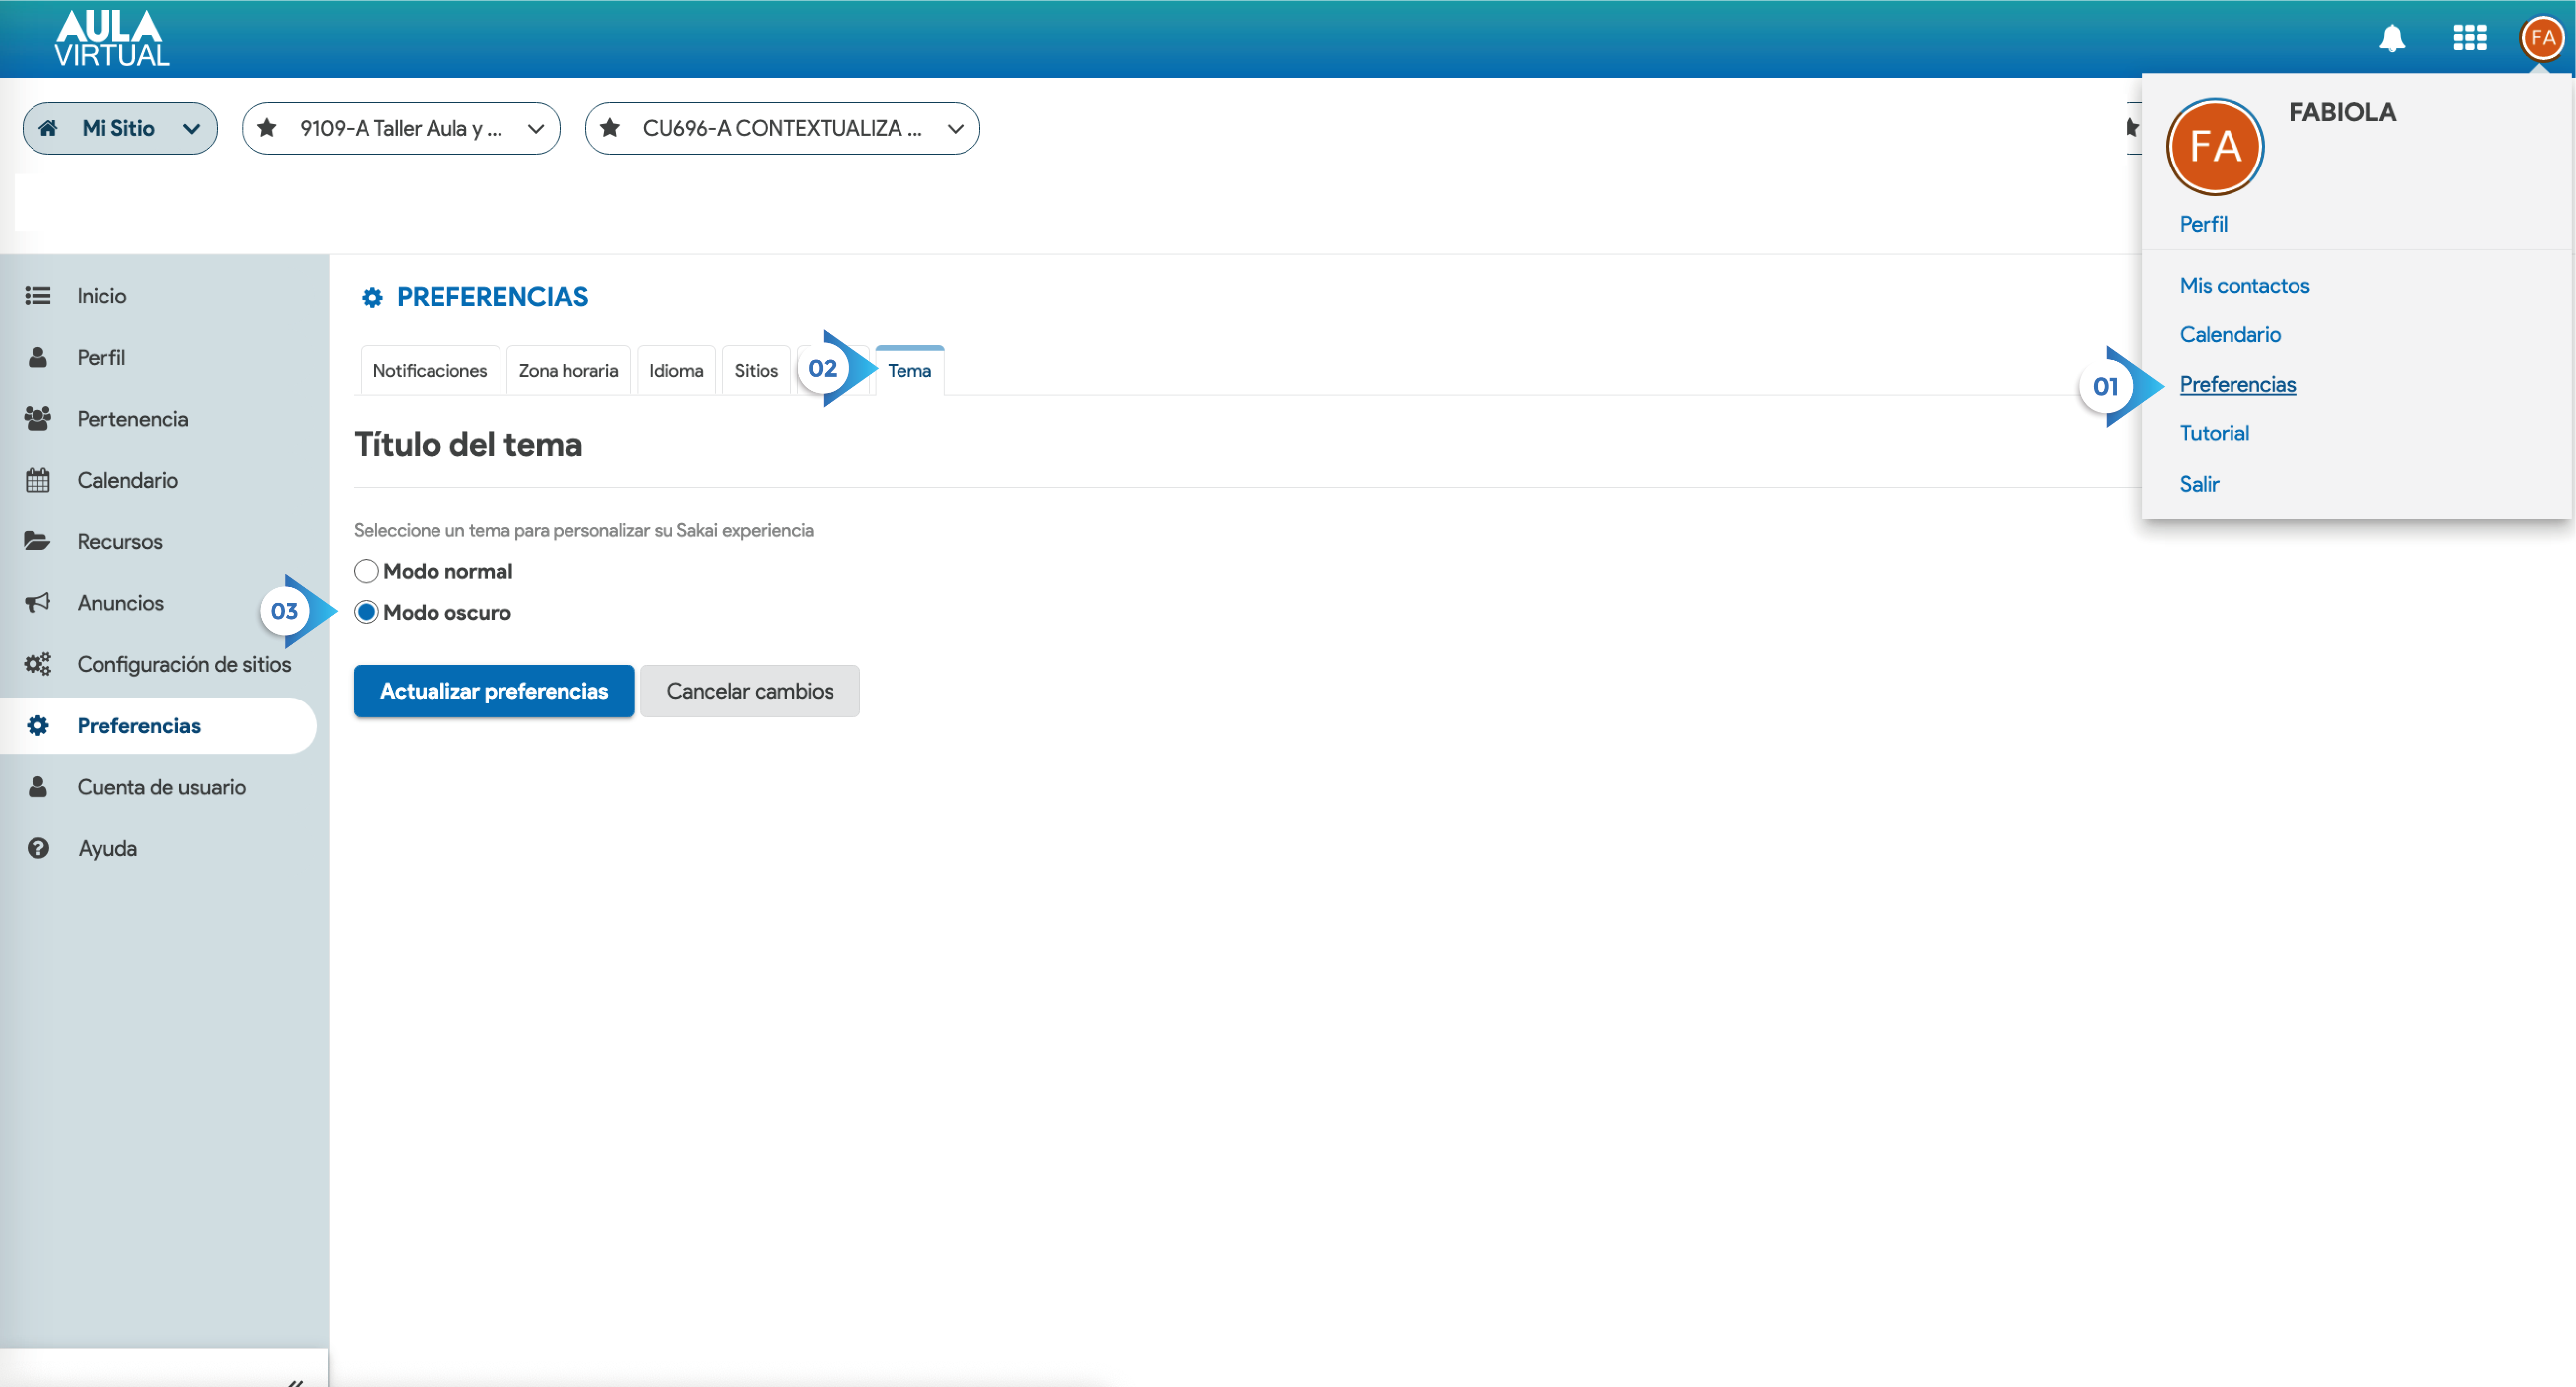
Task: Click the Cancelar cambios button
Action: pos(749,691)
